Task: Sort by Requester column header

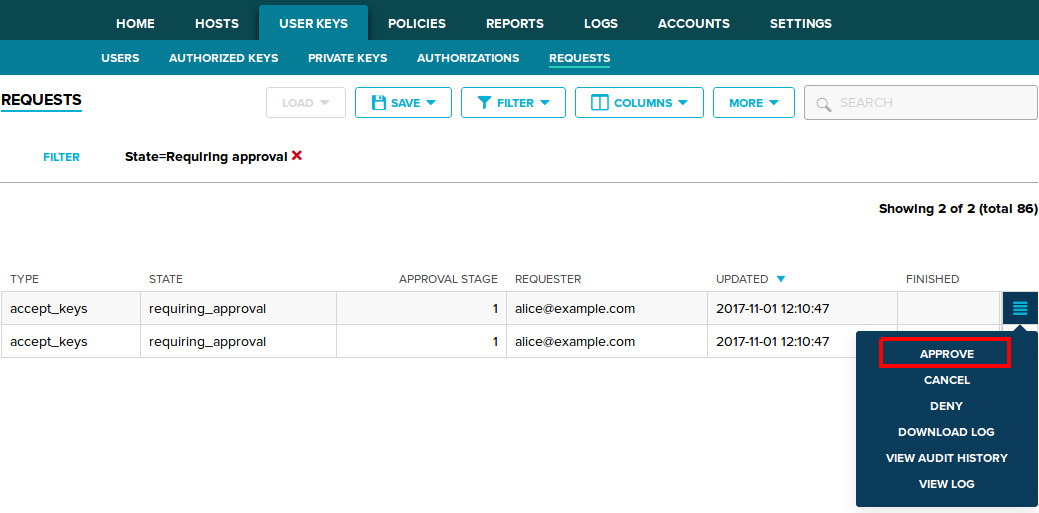Action: (548, 279)
